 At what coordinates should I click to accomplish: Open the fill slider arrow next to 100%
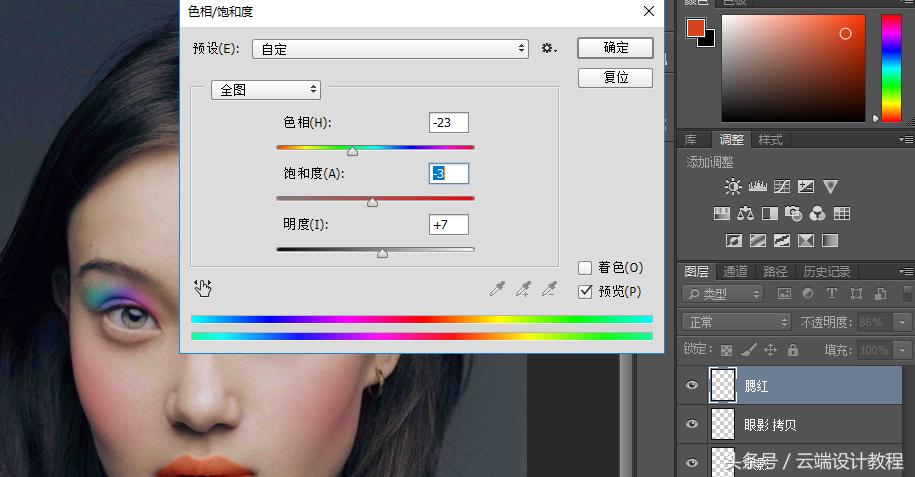(x=903, y=350)
